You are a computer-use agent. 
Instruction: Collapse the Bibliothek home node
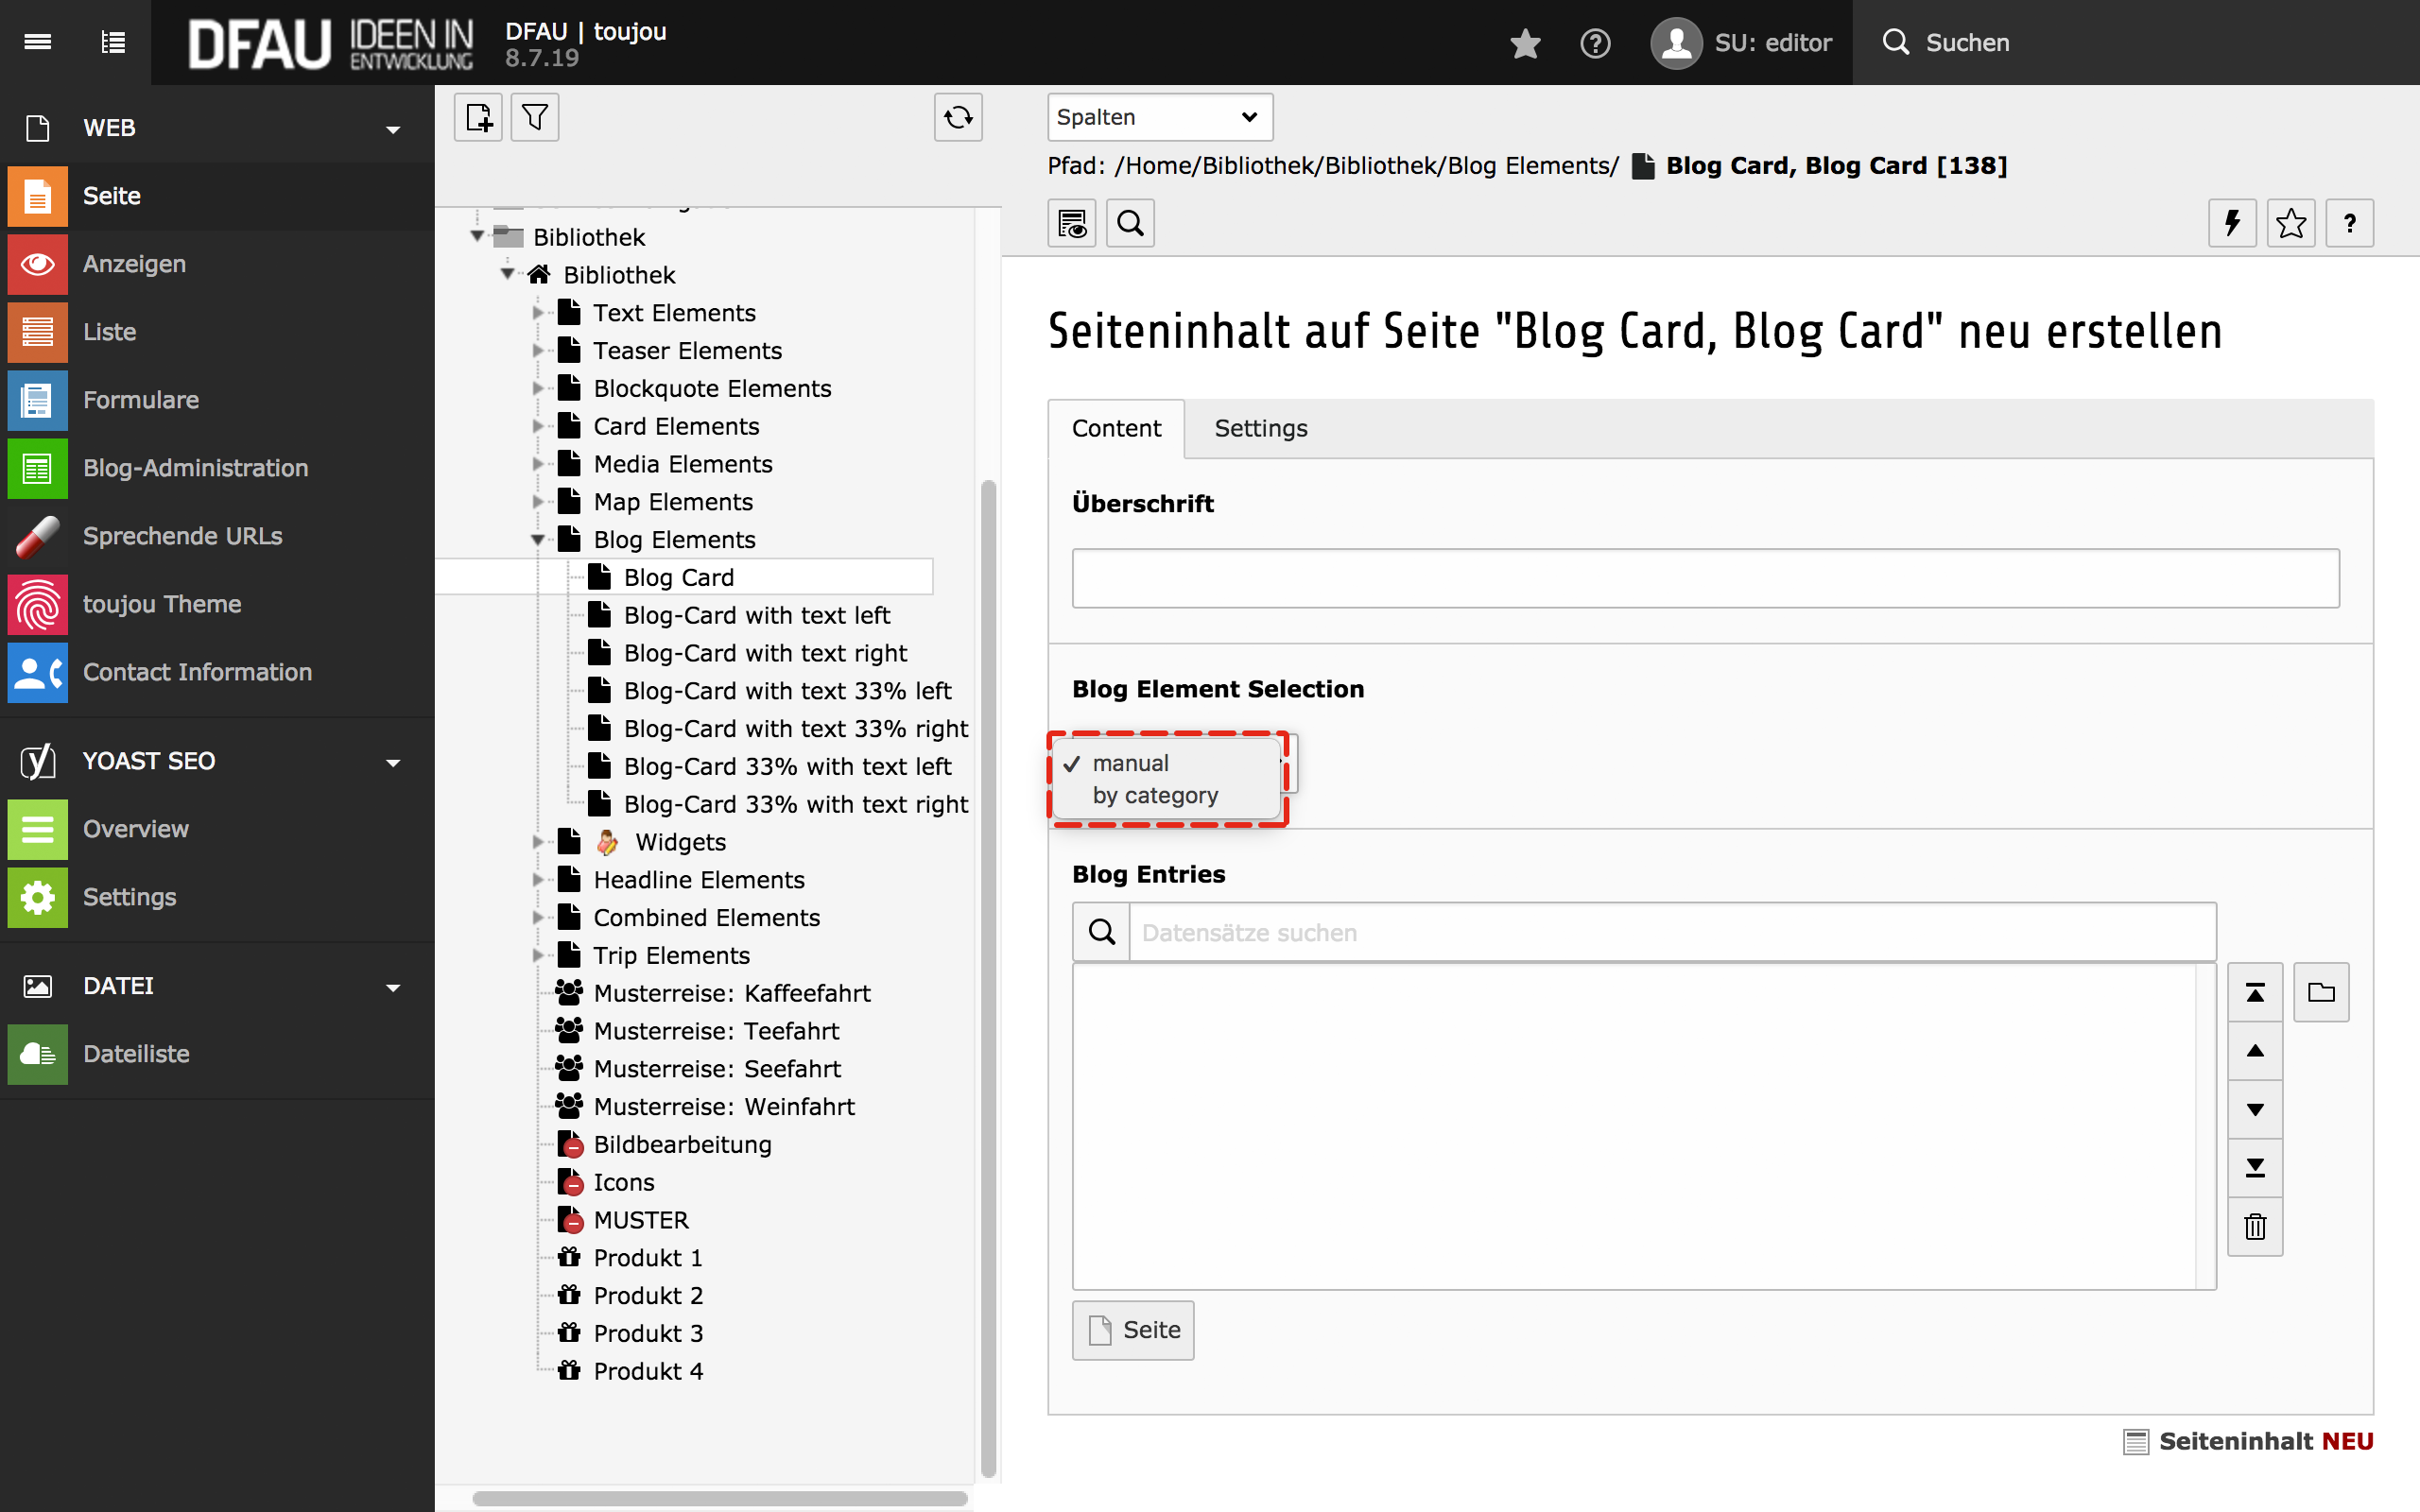(508, 273)
